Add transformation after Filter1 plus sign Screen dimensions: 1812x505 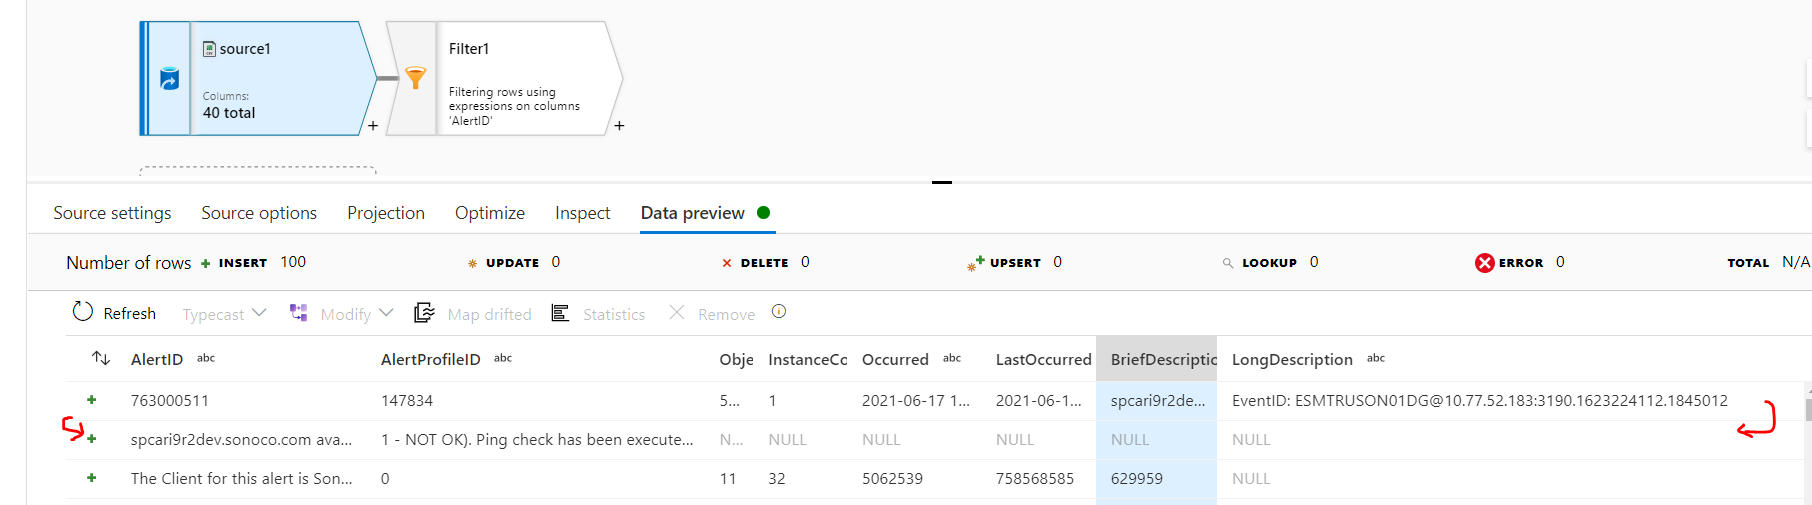619,126
